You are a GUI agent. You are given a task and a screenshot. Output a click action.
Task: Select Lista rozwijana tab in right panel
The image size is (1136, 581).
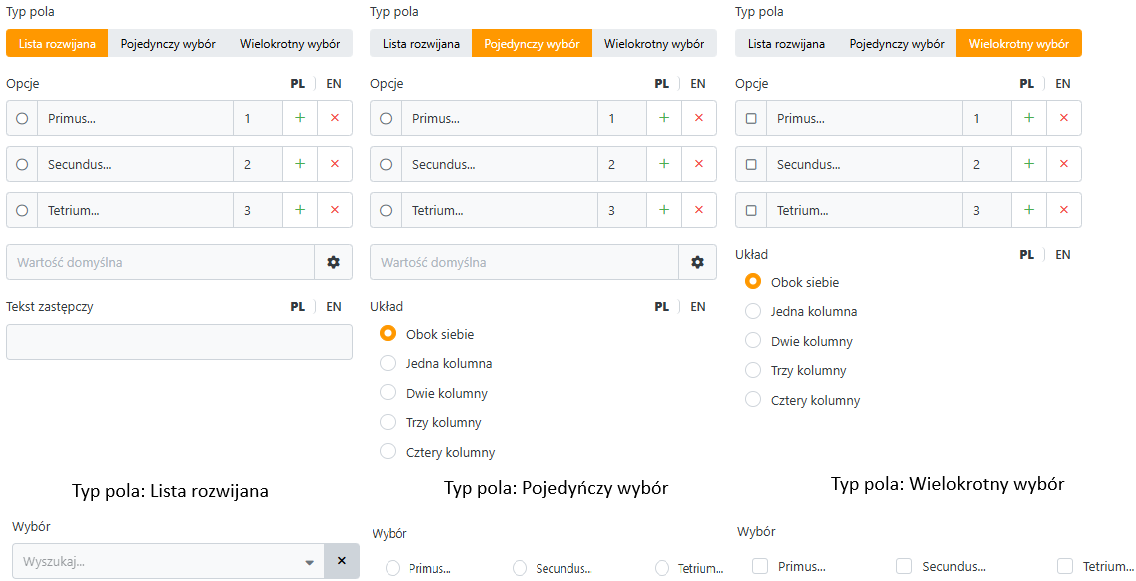coord(786,43)
